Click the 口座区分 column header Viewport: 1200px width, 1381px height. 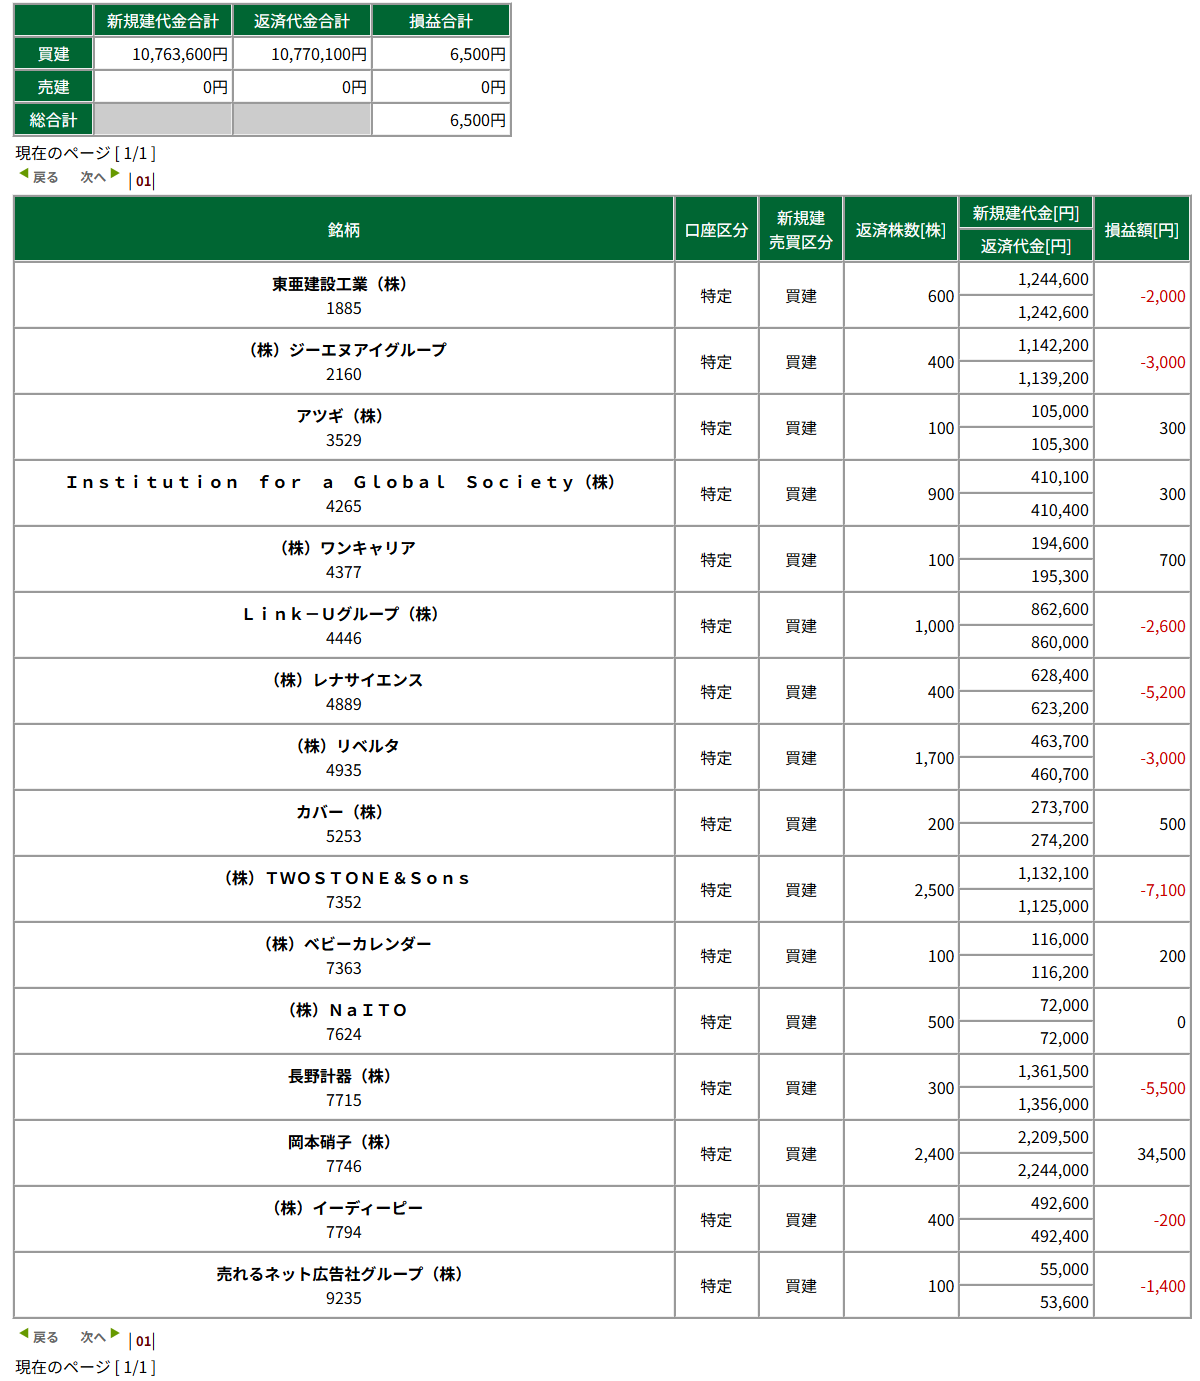tap(716, 229)
